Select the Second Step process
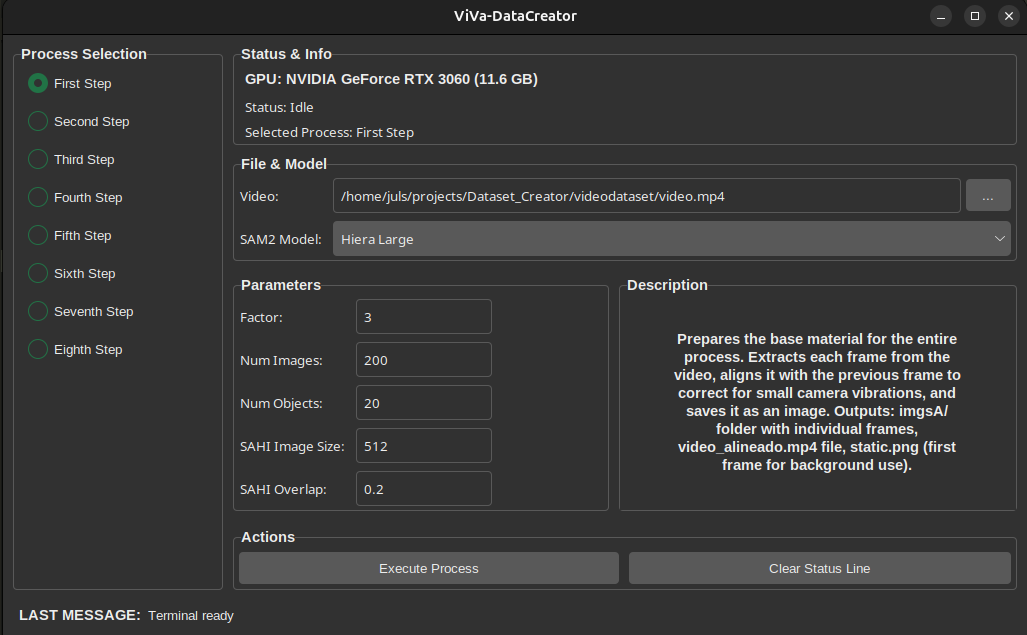Viewport: 1027px width, 635px height. [x=37, y=121]
